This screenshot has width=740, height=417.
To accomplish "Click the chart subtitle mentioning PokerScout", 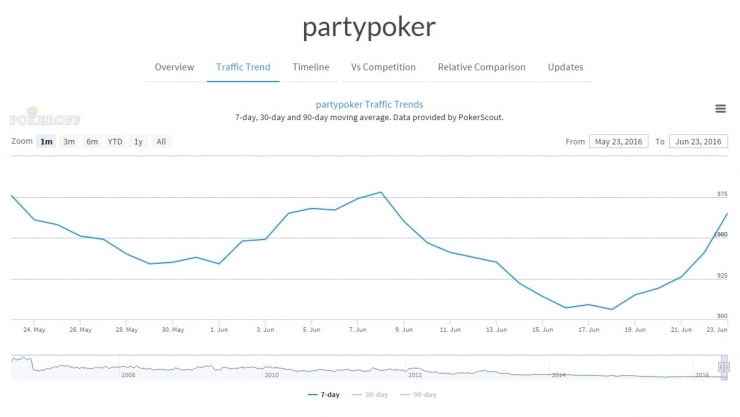I will 369,117.
